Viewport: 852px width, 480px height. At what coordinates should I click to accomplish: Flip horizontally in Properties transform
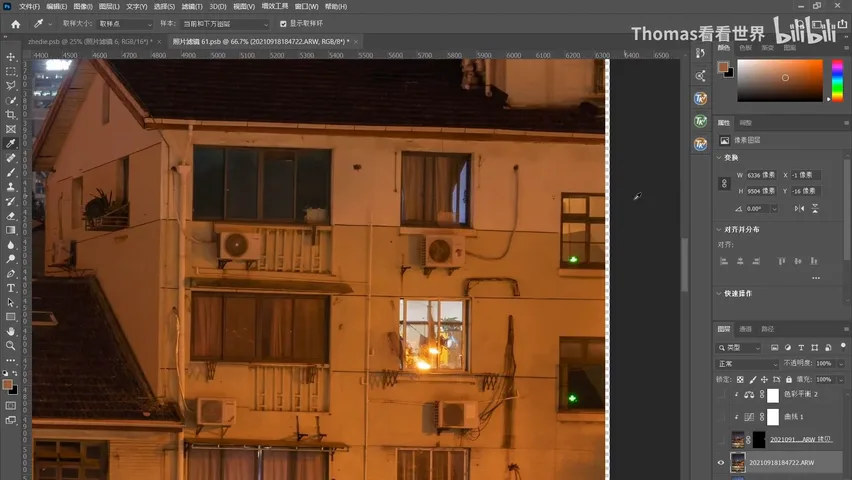pyautogui.click(x=799, y=208)
